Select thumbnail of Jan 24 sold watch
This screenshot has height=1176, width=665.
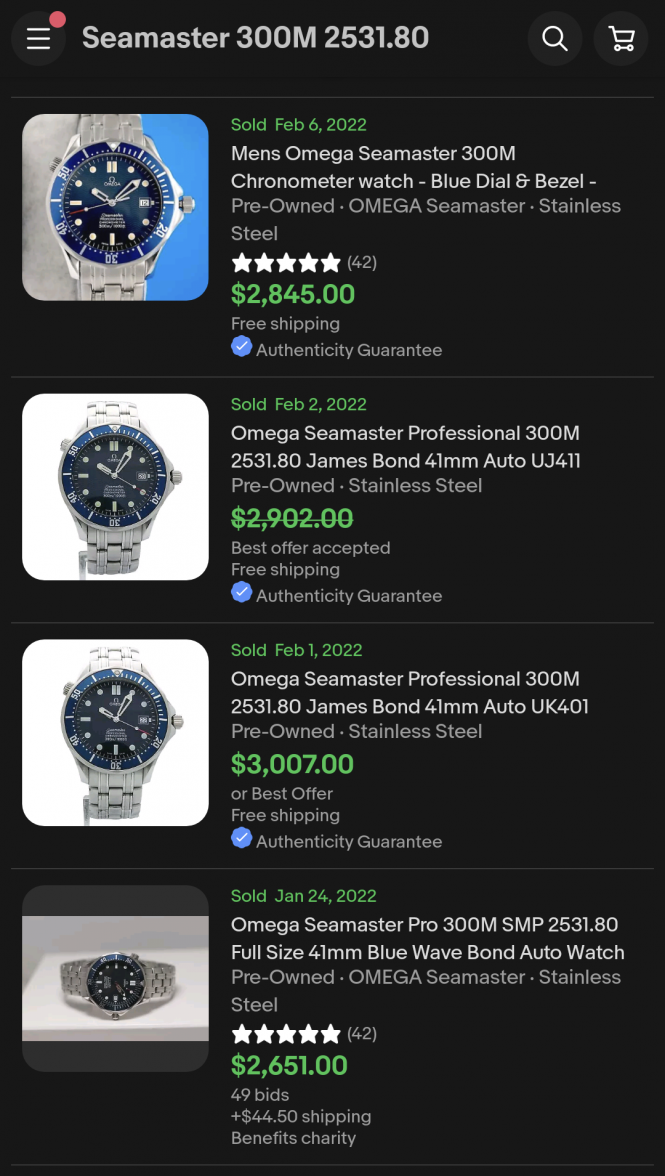[x=115, y=978]
